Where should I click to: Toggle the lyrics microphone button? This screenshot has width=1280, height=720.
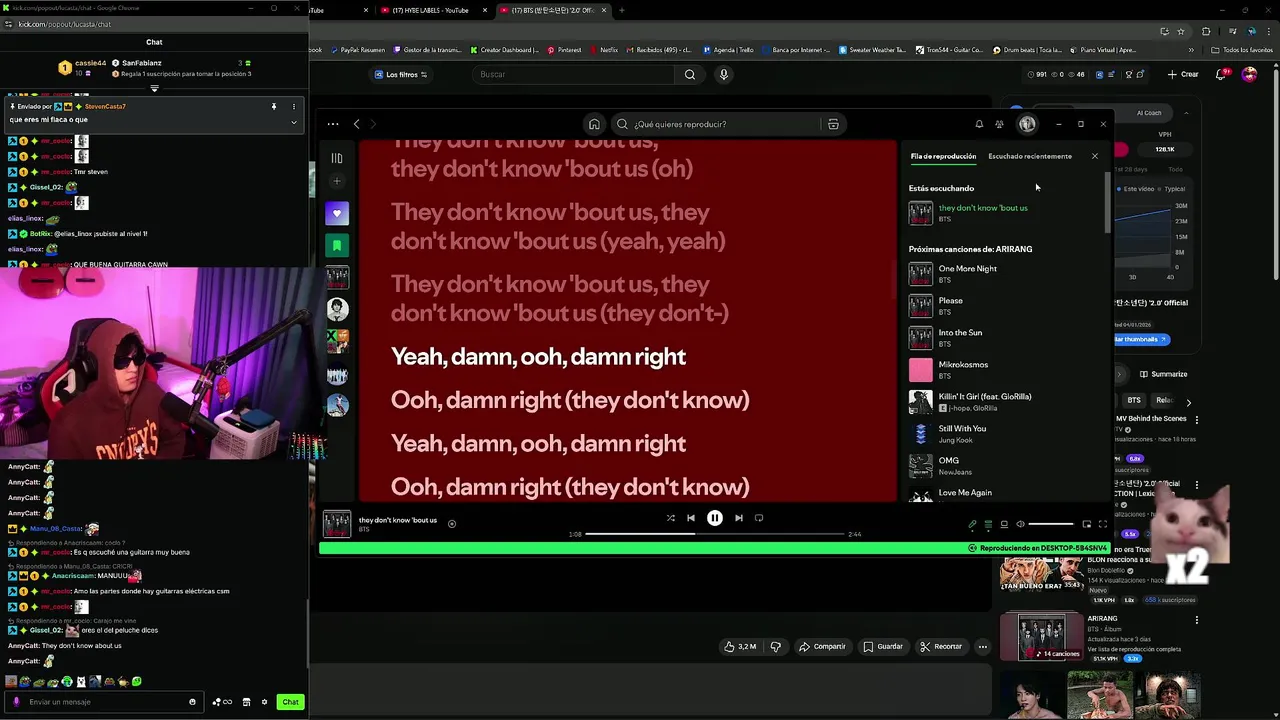point(972,524)
